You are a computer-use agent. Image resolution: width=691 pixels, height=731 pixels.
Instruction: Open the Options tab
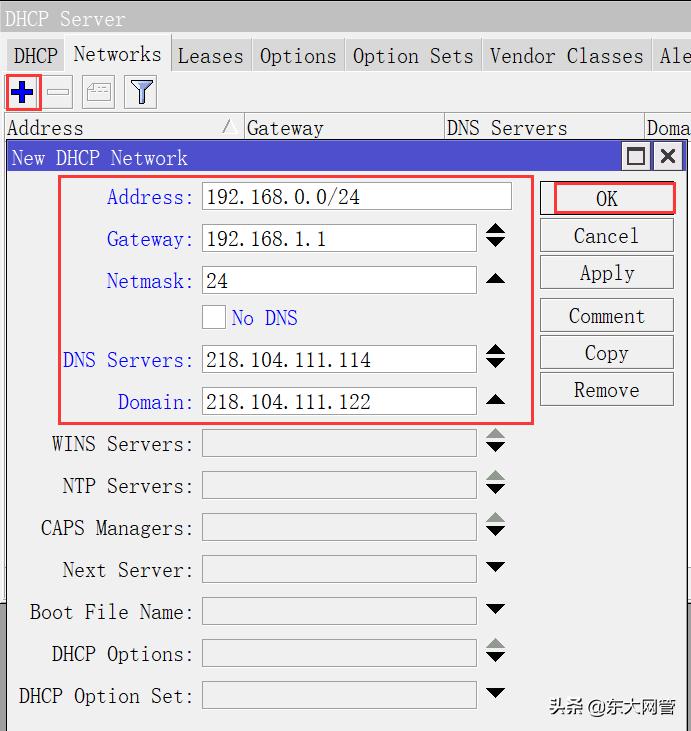(x=298, y=56)
